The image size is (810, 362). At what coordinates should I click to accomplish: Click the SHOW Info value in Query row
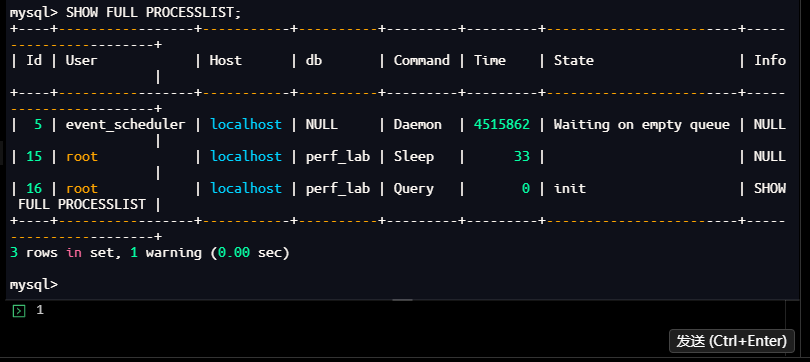(770, 188)
